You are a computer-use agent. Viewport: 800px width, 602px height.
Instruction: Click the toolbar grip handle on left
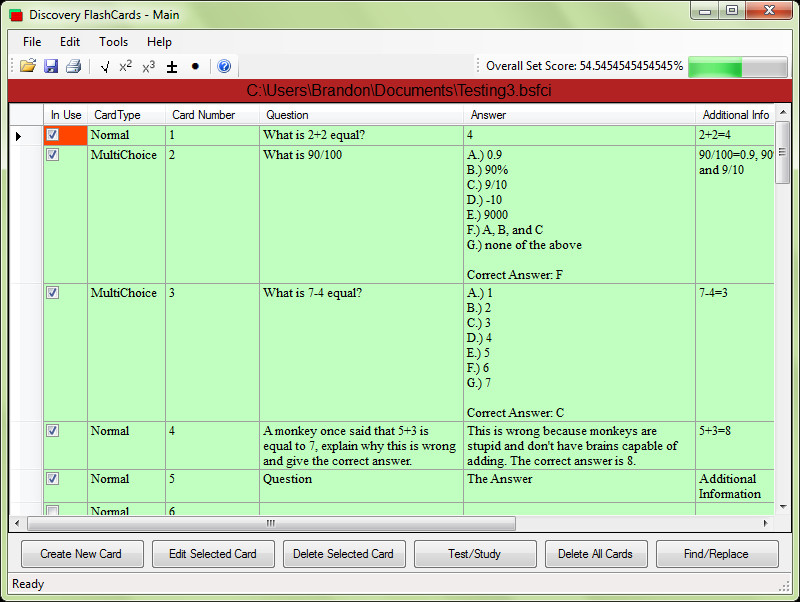[x=13, y=66]
